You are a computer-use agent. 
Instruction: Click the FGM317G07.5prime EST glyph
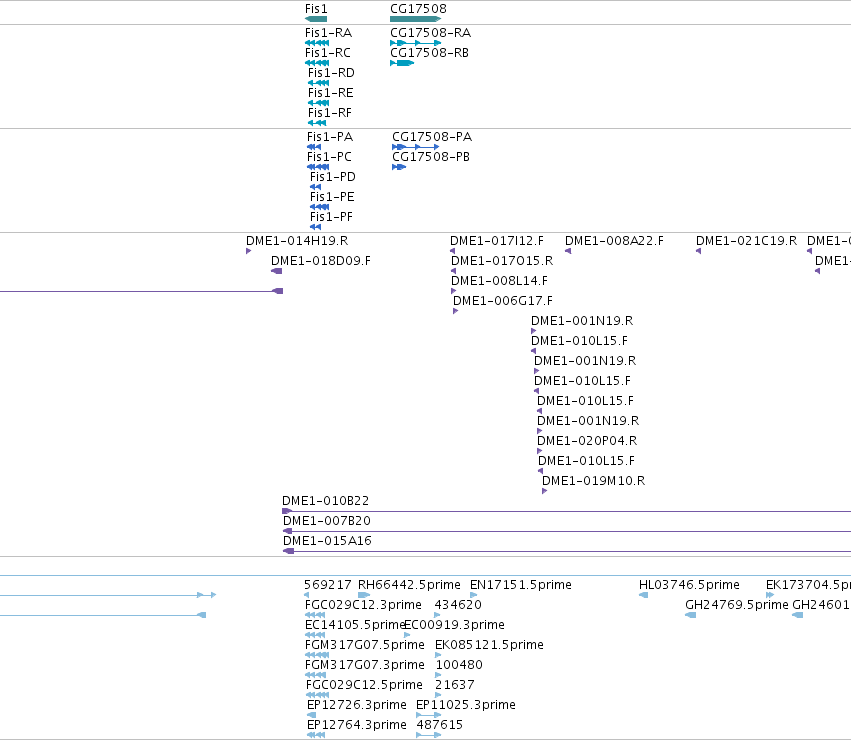(317, 655)
